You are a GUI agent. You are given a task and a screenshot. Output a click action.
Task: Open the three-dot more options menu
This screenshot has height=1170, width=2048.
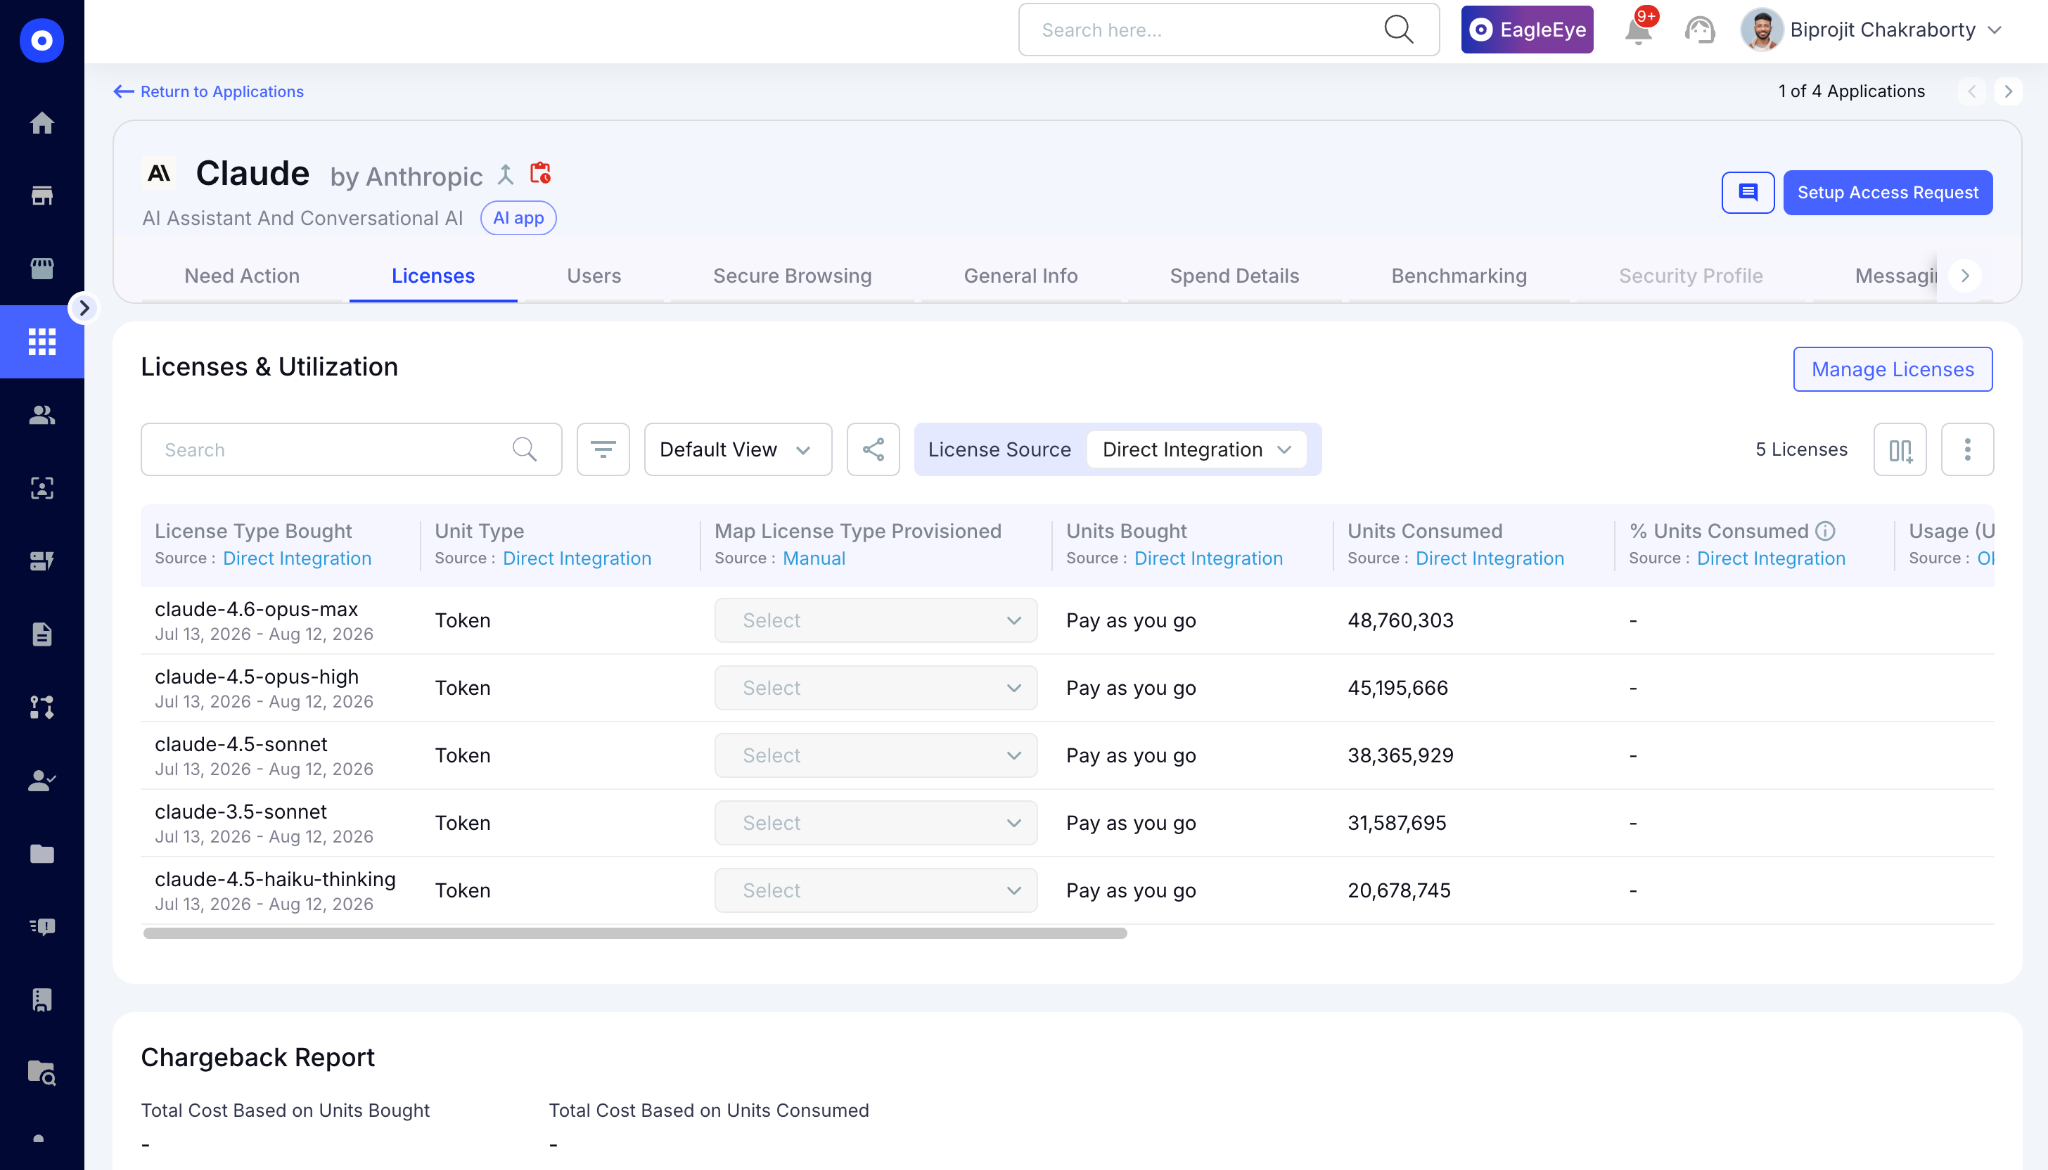pos(1967,449)
